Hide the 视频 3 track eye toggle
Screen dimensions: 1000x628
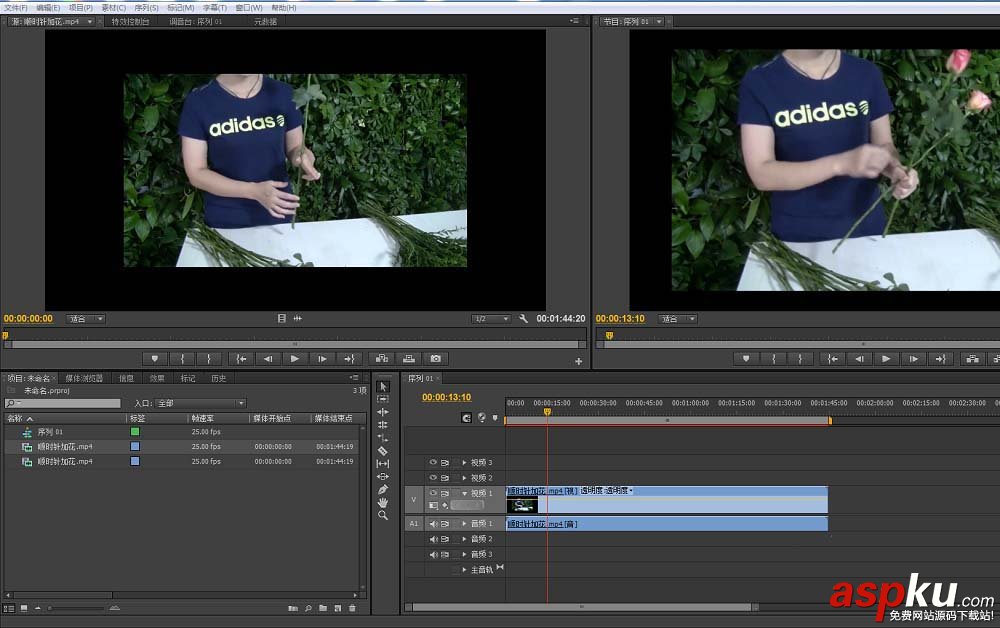pyautogui.click(x=433, y=463)
